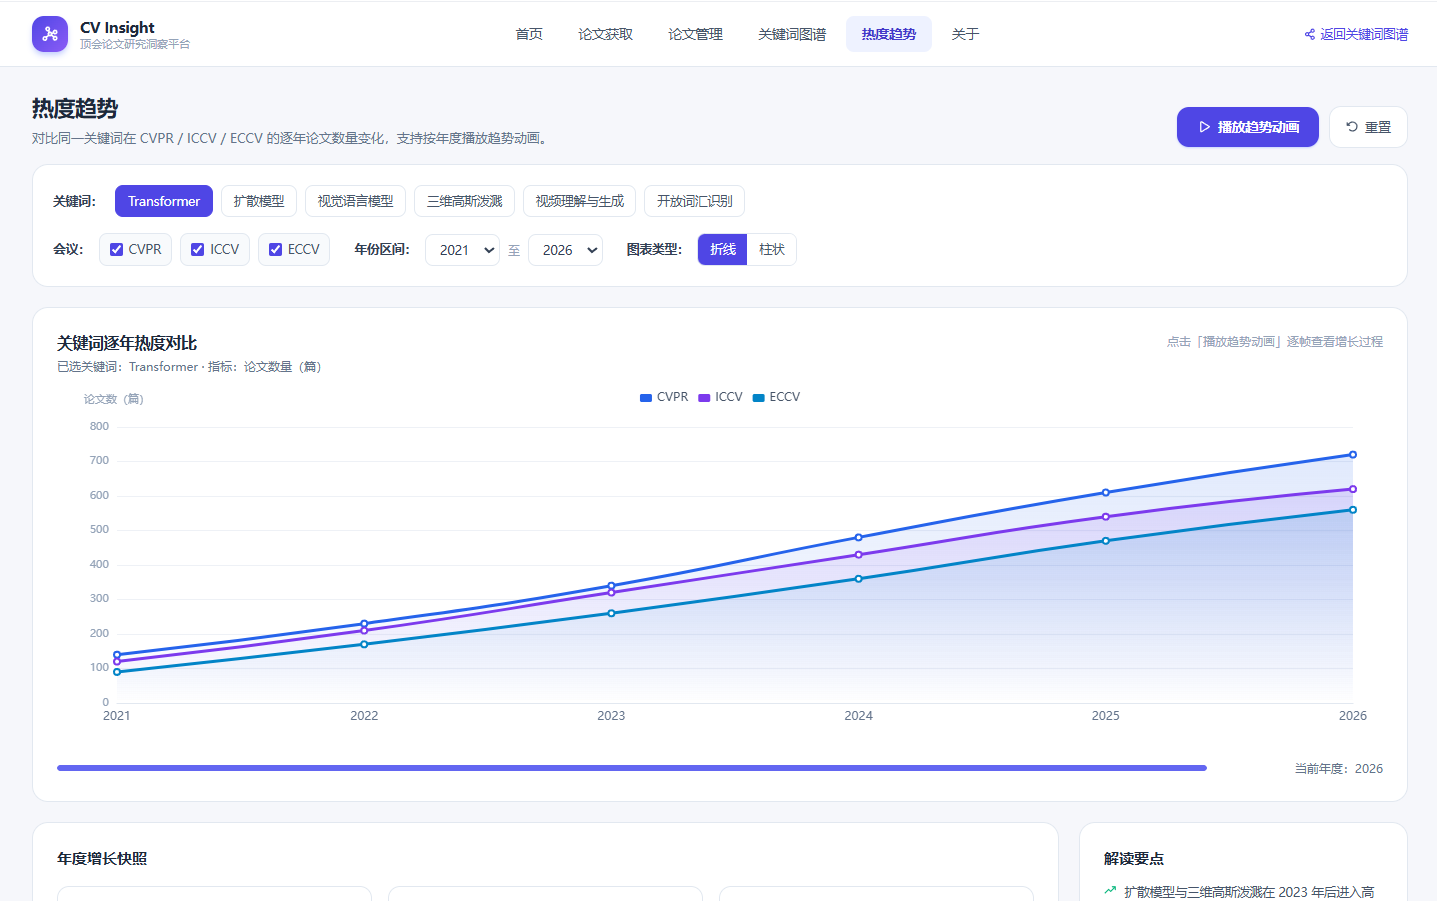Open the end year dropdown showing 2026
This screenshot has width=1437, height=901.
pyautogui.click(x=565, y=250)
